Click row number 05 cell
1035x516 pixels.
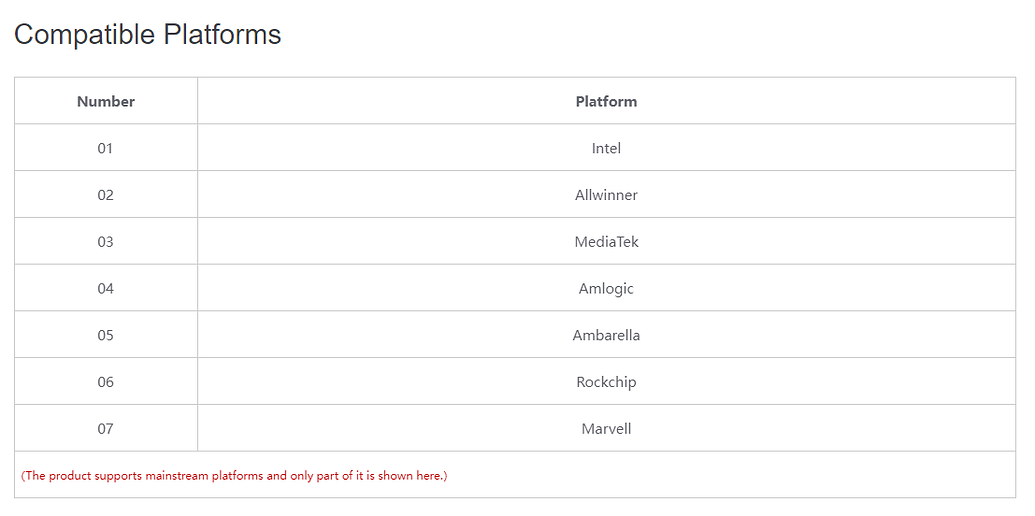pyautogui.click(x=106, y=335)
